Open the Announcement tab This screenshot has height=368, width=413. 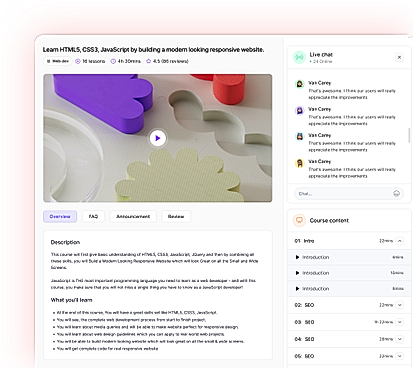[x=133, y=216]
